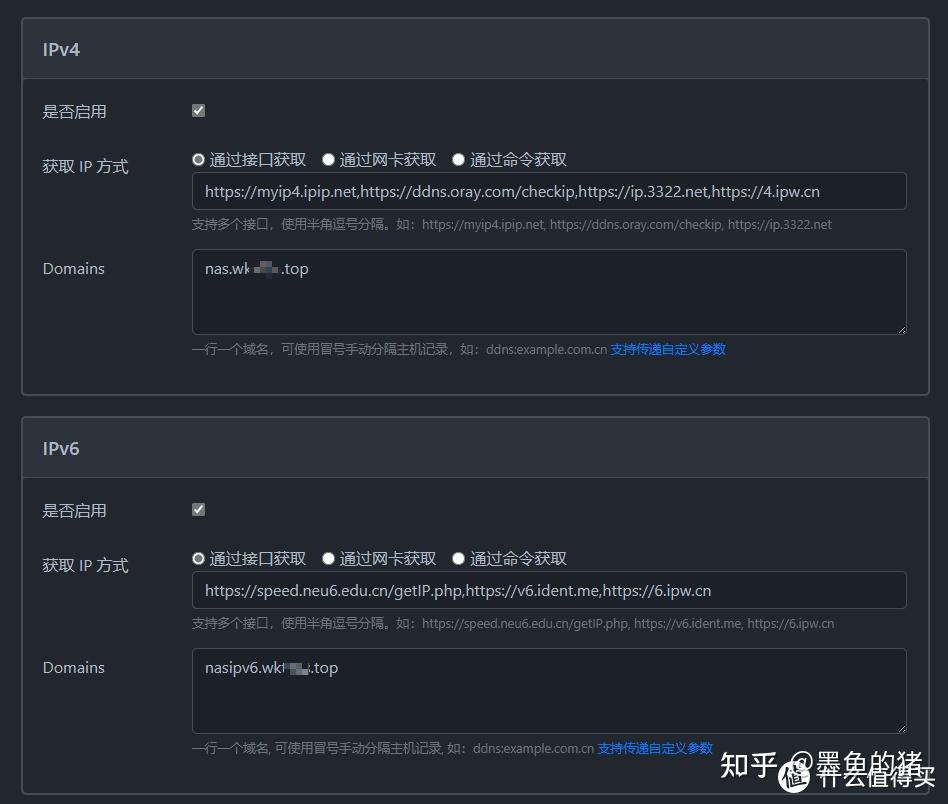Enable the IPv6 是否启用 checkbox
Viewport: 948px width, 804px height.
(x=198, y=509)
